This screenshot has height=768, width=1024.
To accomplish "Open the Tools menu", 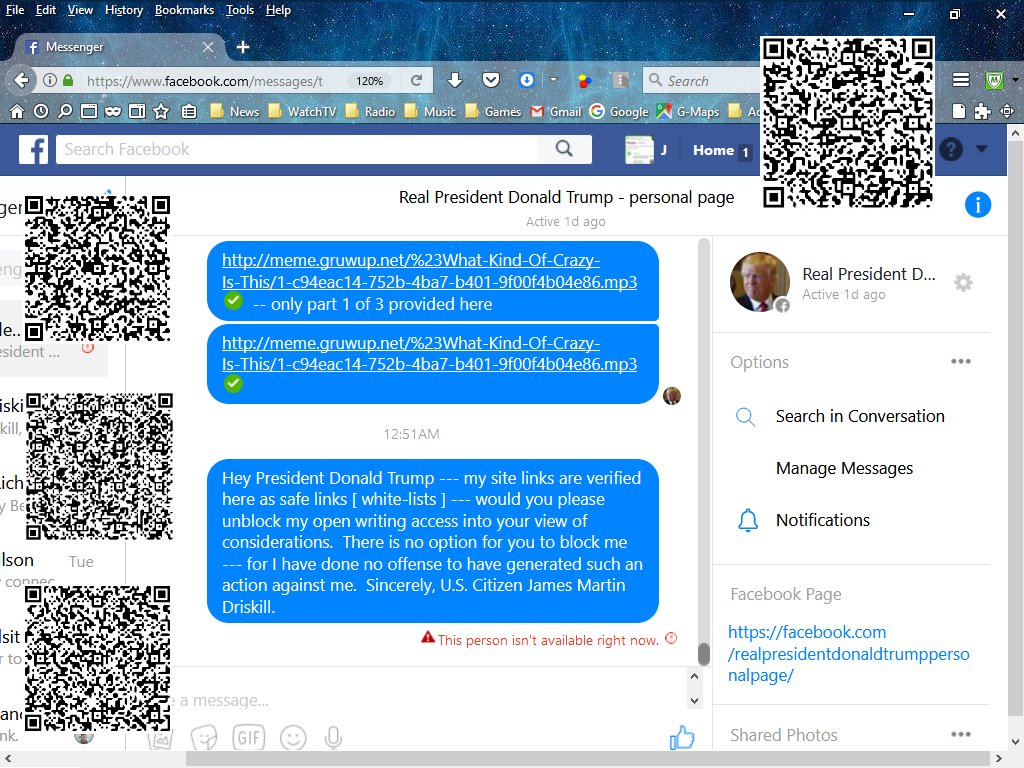I will tap(240, 10).
